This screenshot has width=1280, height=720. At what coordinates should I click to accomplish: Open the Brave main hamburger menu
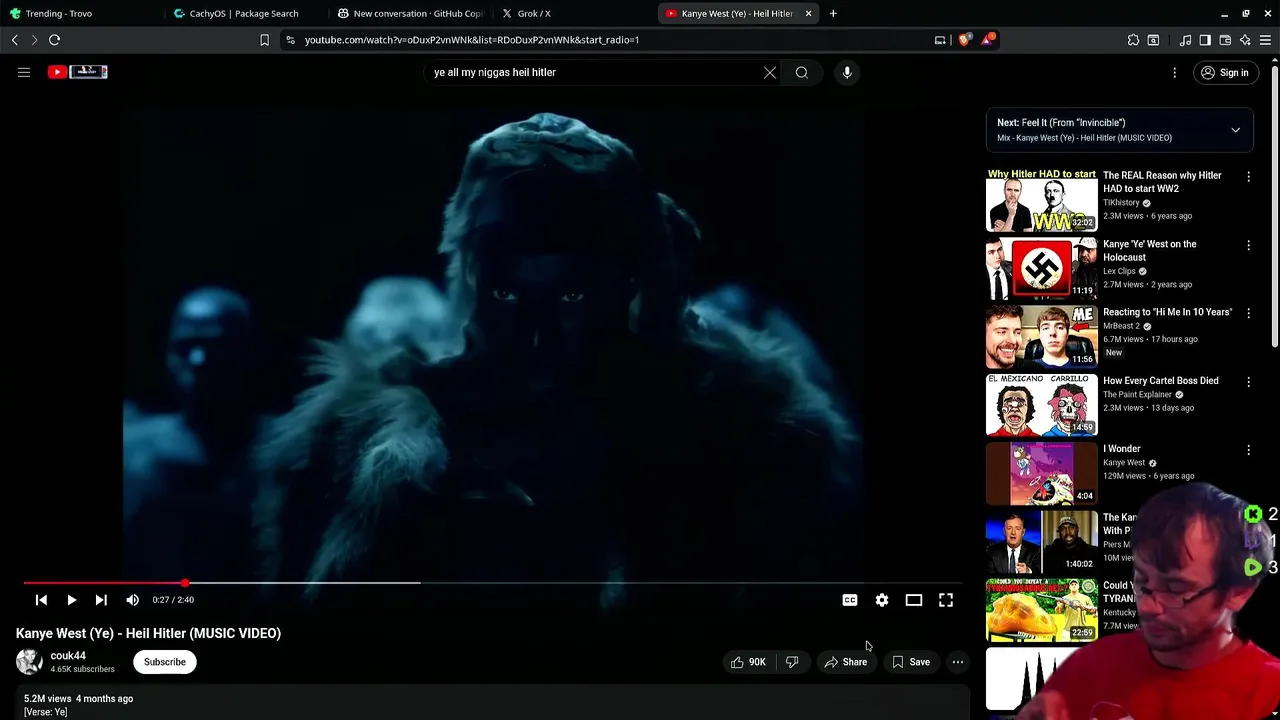click(x=1265, y=40)
